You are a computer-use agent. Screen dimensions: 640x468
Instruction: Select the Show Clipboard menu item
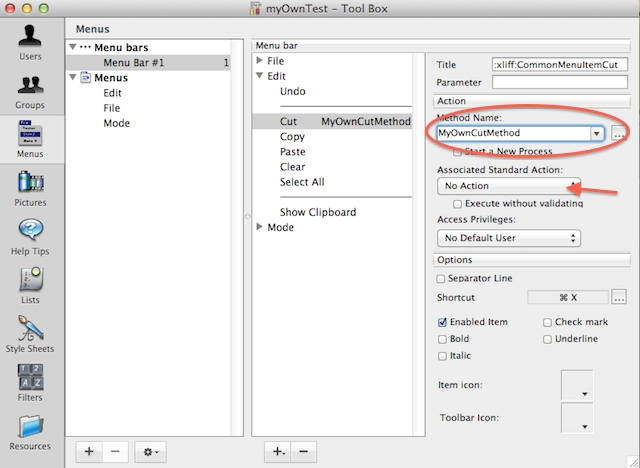coord(317,212)
